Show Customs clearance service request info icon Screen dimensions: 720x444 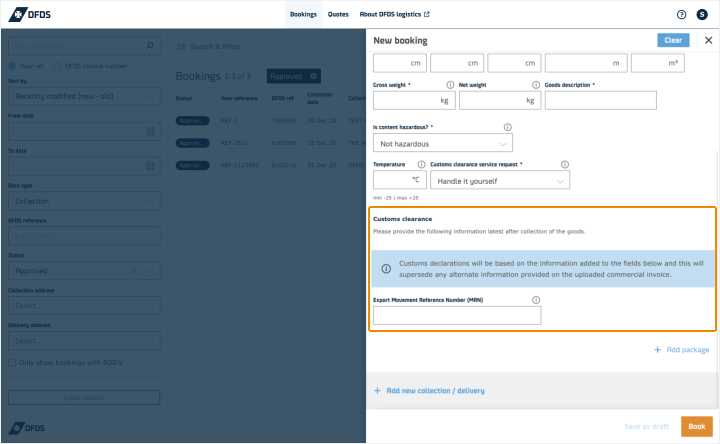pyautogui.click(x=565, y=164)
